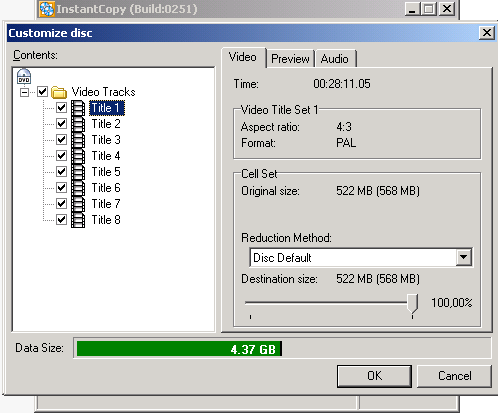Select Title 4 in the contents tree
Image resolution: width=498 pixels, height=413 pixels.
click(106, 156)
